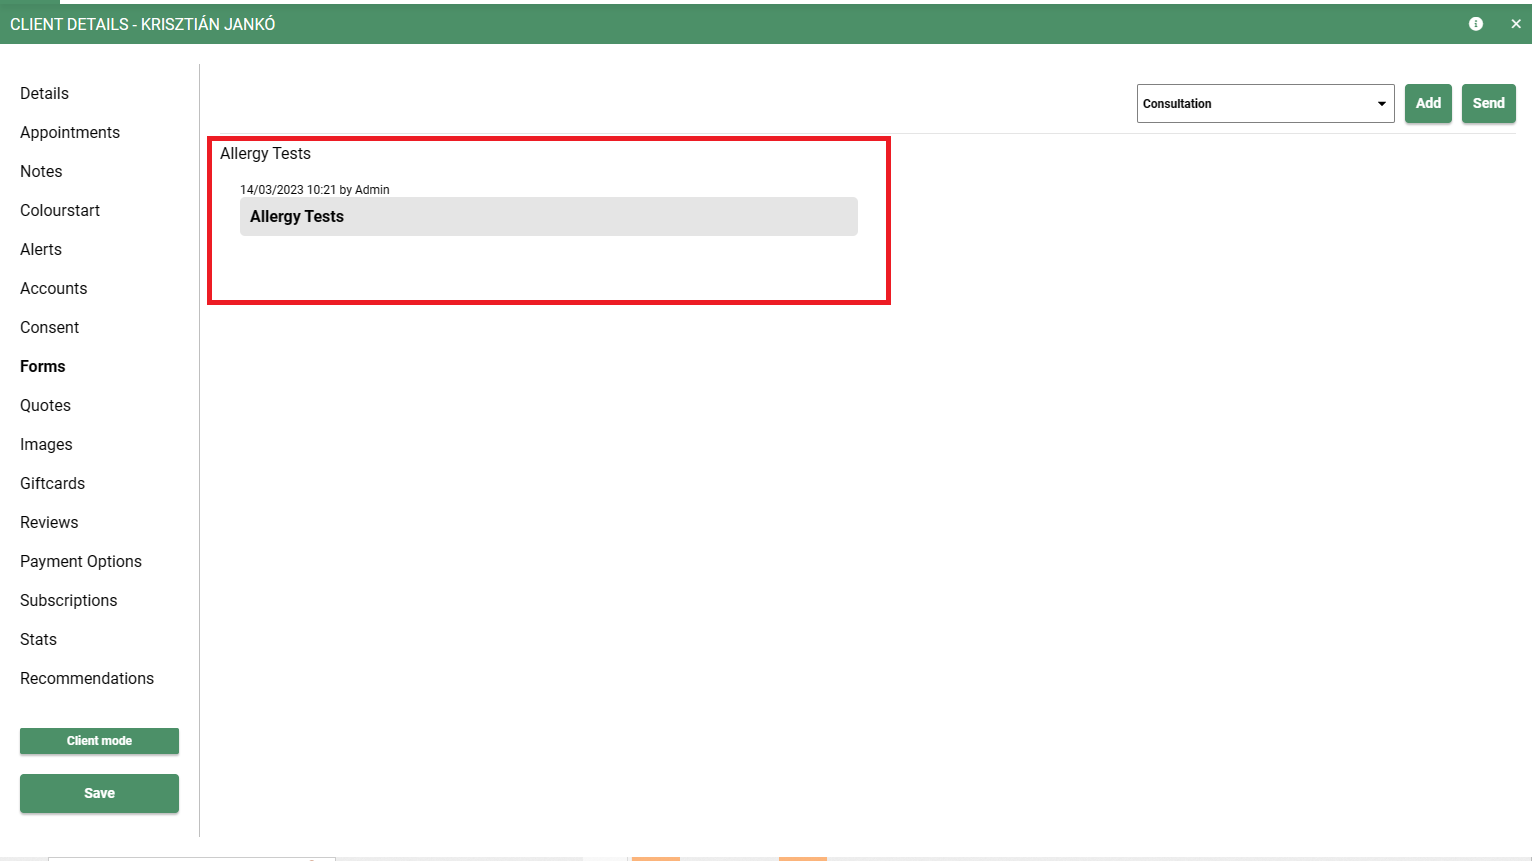View the Payment Options section
Image resolution: width=1532 pixels, height=861 pixels.
(81, 562)
